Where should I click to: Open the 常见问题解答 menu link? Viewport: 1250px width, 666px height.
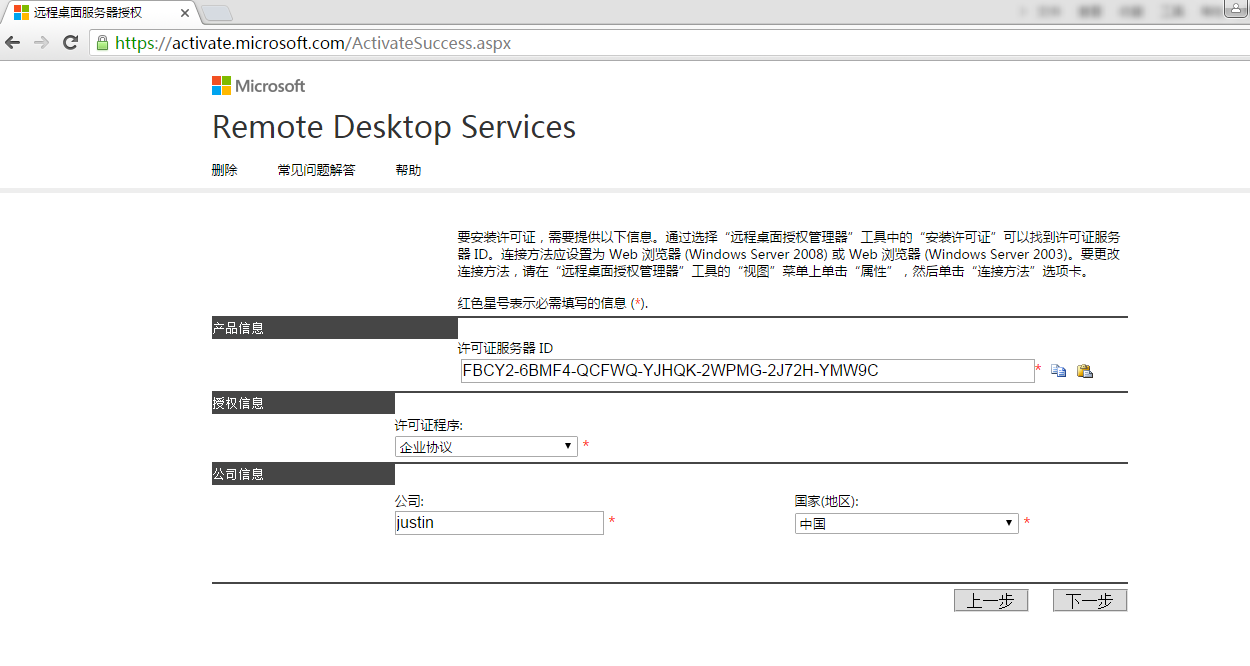[316, 170]
